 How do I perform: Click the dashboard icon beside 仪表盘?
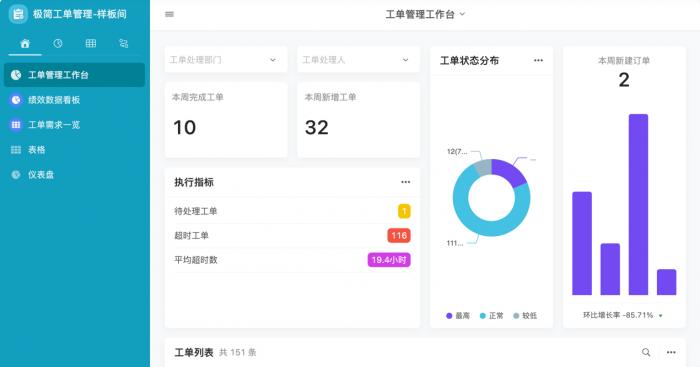[16, 175]
